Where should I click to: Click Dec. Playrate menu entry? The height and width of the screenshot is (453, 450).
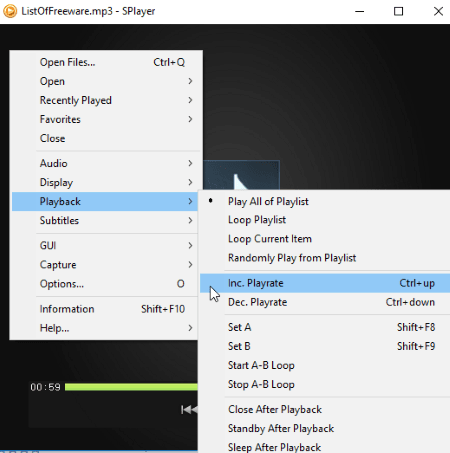[325, 302]
